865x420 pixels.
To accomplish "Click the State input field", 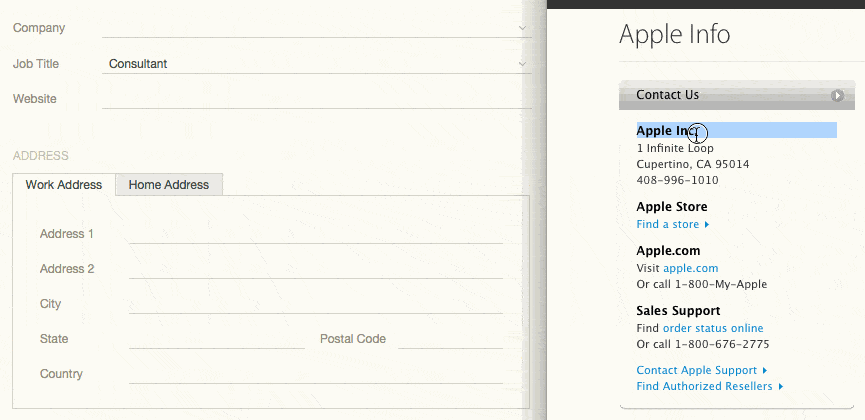I will pos(216,339).
